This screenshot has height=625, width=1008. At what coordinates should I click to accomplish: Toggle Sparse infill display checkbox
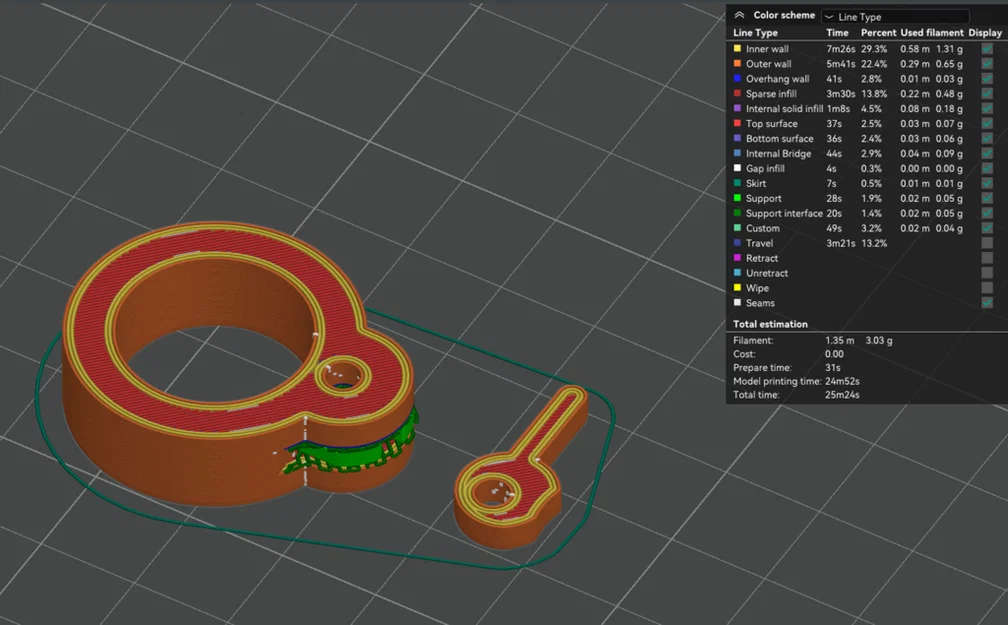[x=987, y=93]
